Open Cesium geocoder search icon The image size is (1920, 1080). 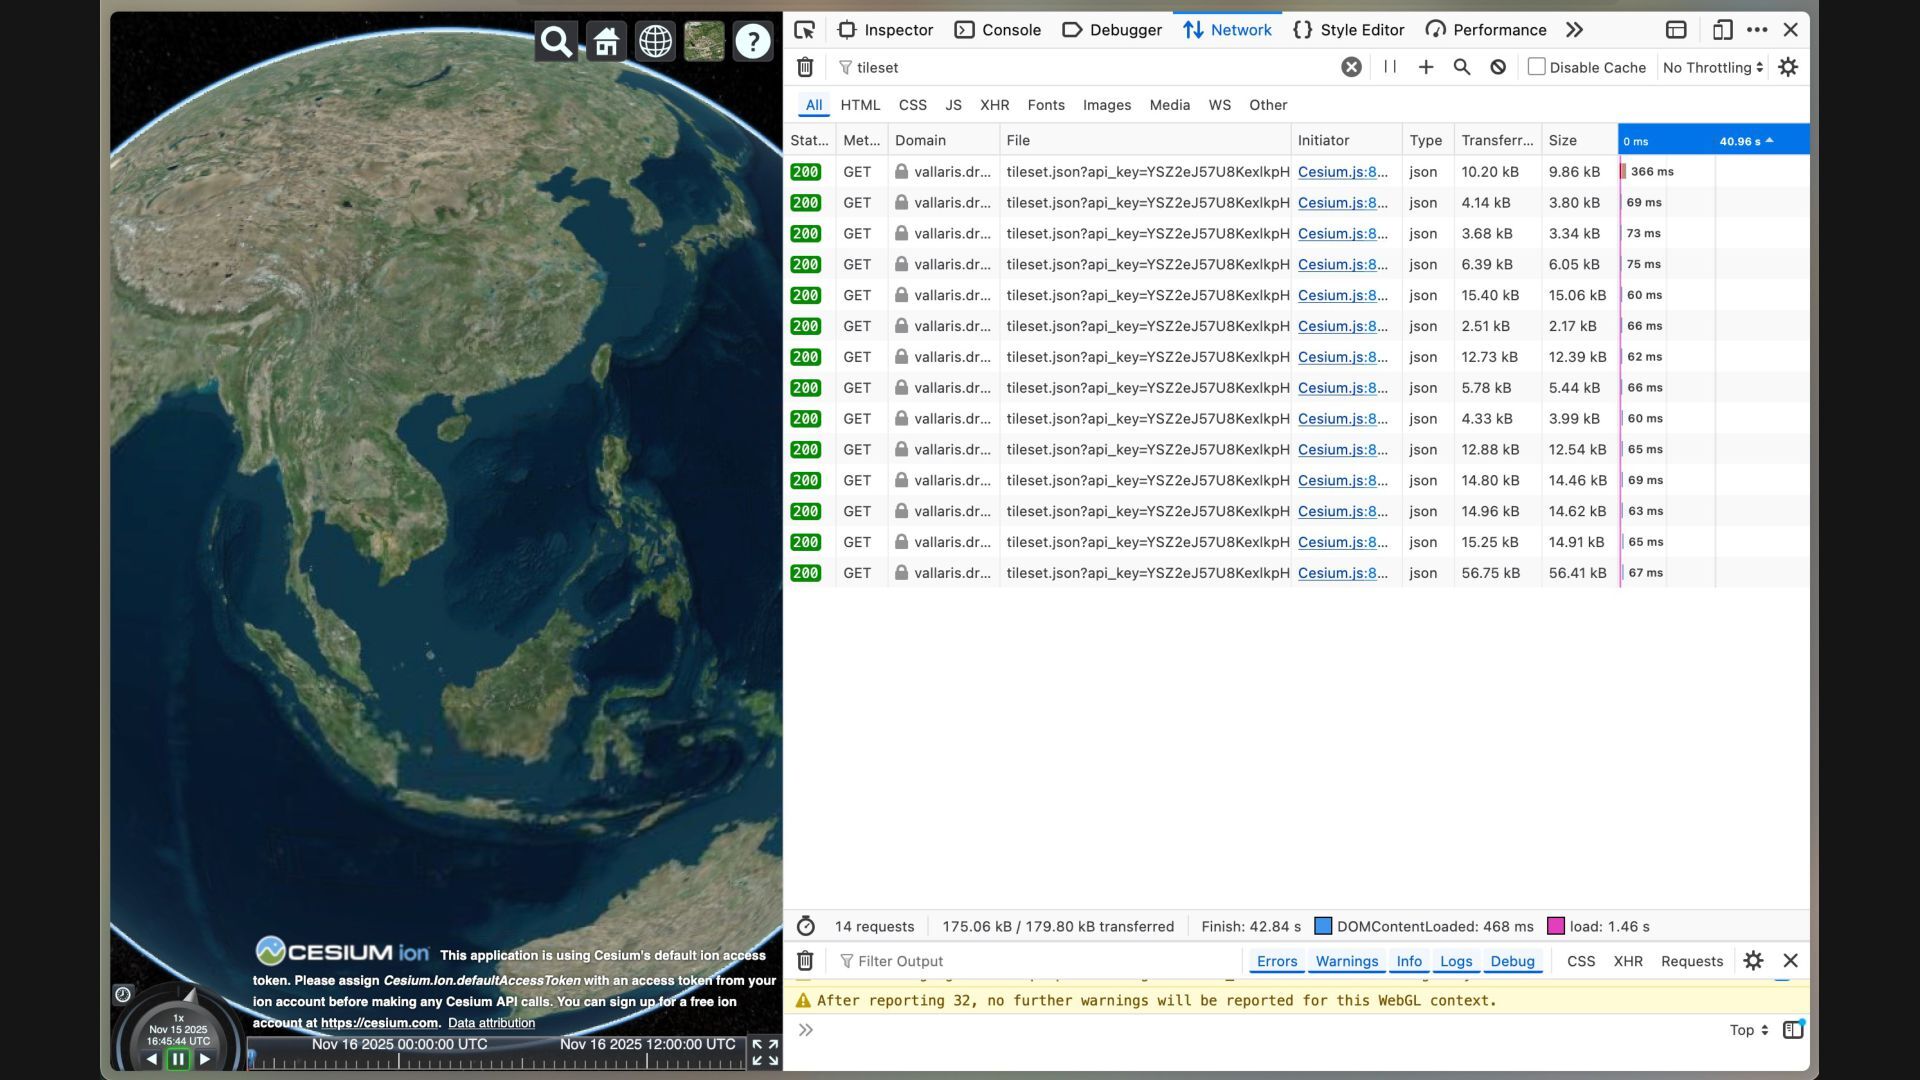coord(556,42)
